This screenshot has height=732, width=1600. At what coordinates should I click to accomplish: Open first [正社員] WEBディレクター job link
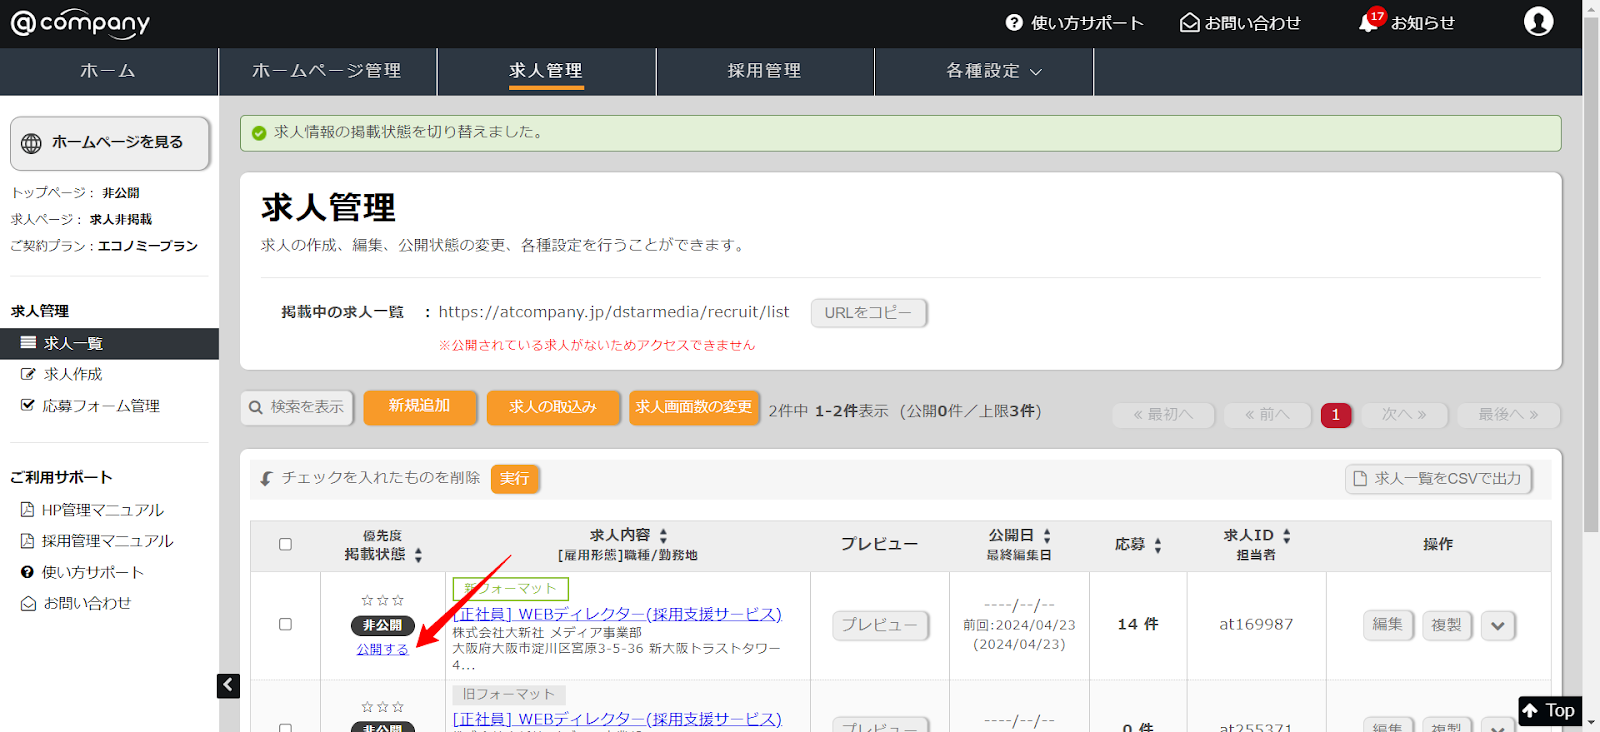[617, 614]
